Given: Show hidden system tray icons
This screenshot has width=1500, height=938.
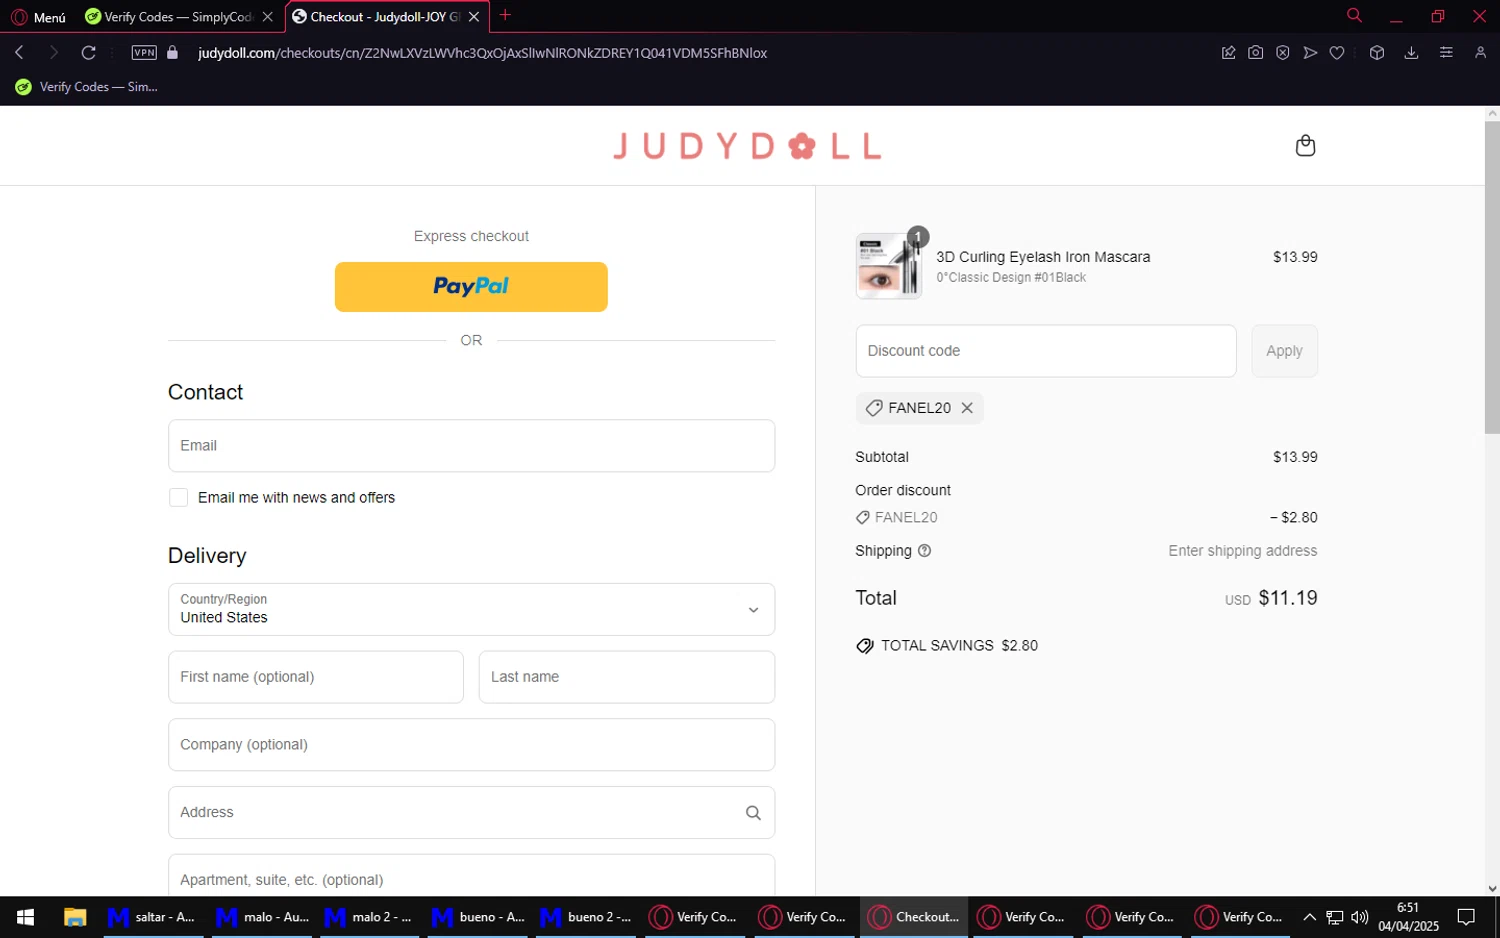Looking at the screenshot, I should 1309,917.
